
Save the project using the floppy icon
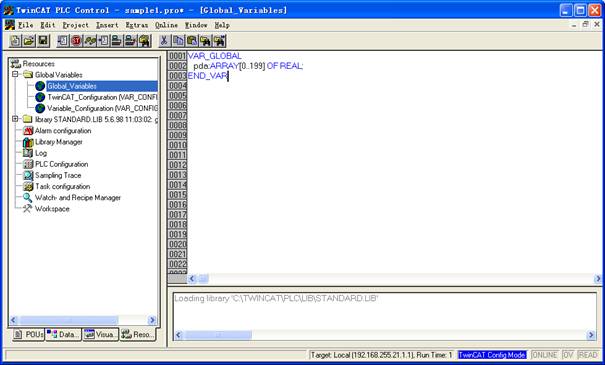pyautogui.click(x=43, y=41)
